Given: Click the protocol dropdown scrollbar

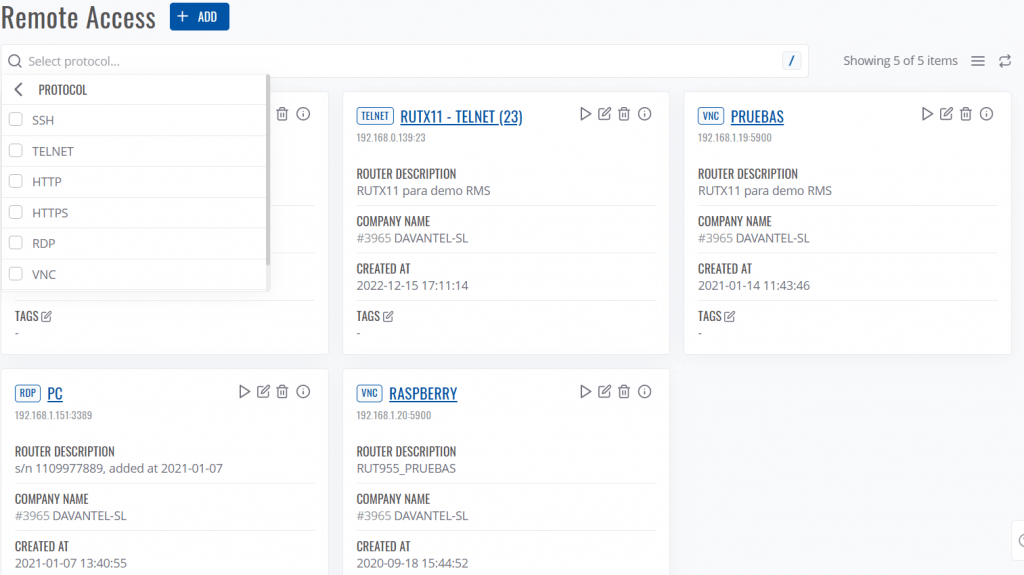Looking at the screenshot, I should 268,170.
